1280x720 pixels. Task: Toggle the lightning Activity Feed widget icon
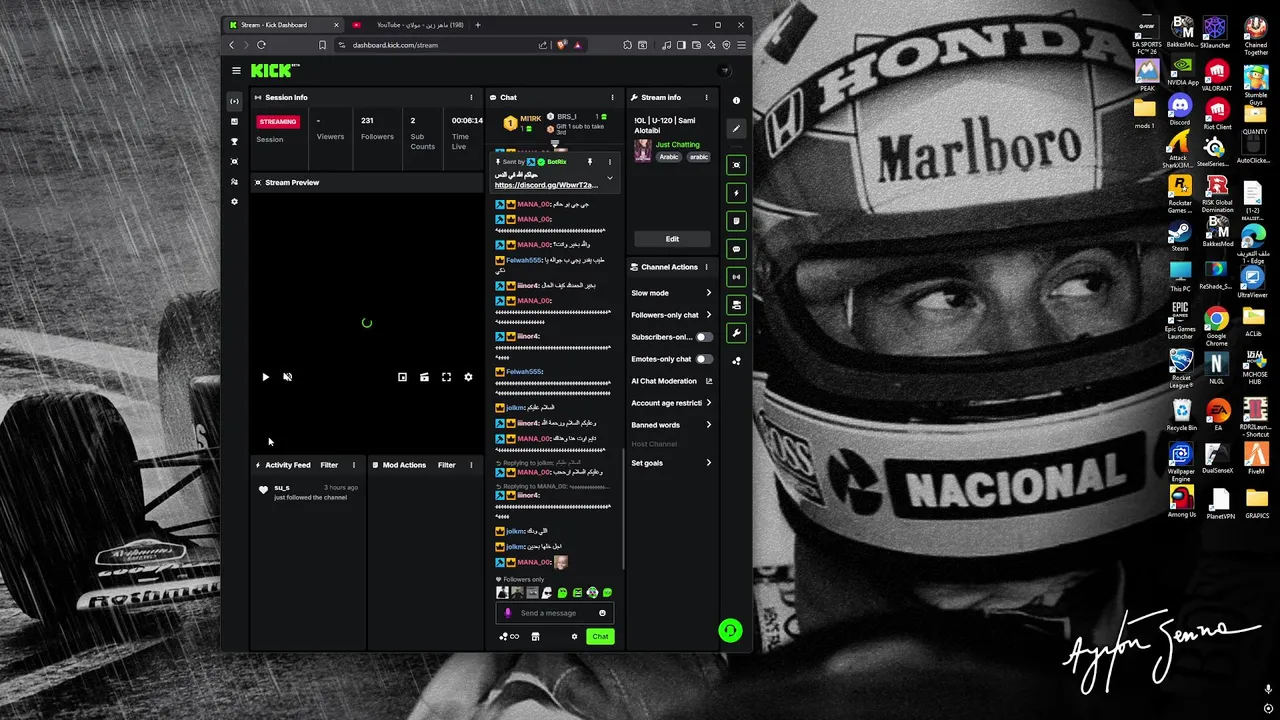point(736,193)
